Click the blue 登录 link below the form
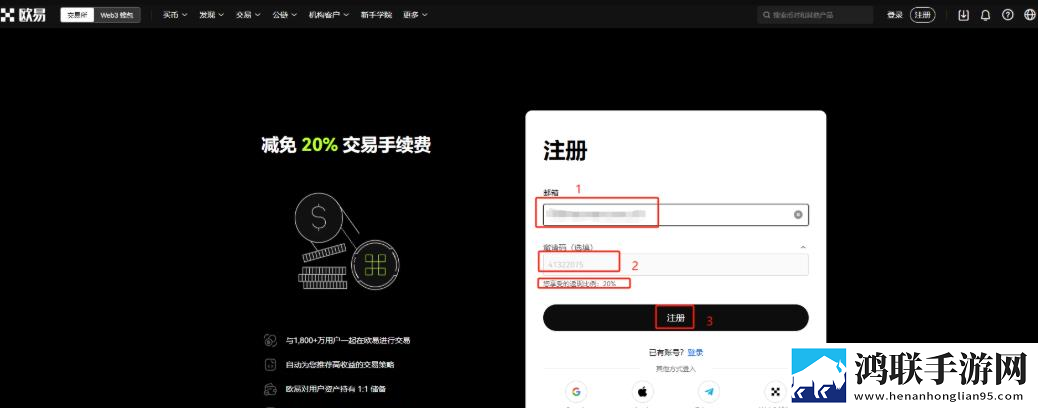Viewport: 1038px width, 408px height. pyautogui.click(x=695, y=353)
